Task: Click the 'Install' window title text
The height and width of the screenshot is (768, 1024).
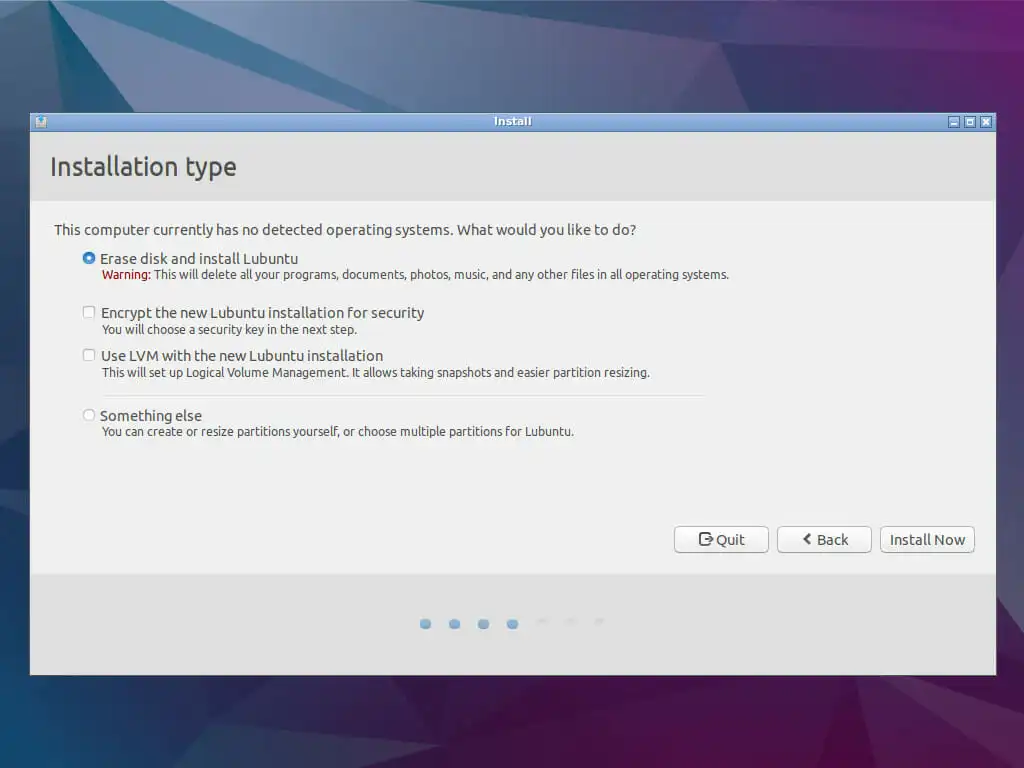Action: point(513,121)
